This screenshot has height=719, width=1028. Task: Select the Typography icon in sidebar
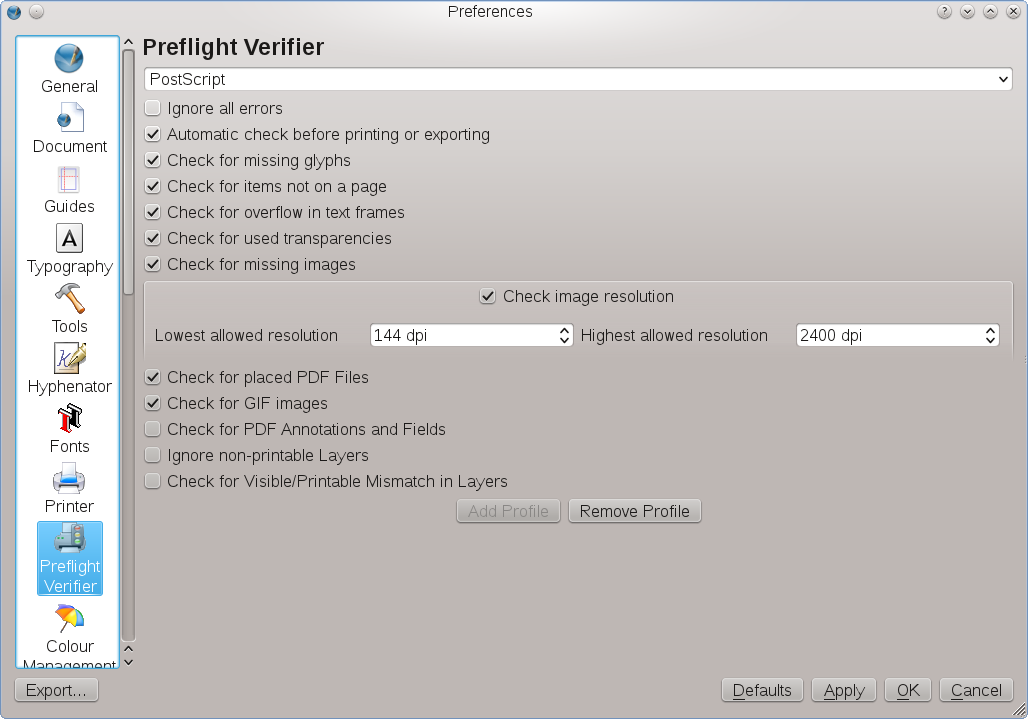coord(69,239)
